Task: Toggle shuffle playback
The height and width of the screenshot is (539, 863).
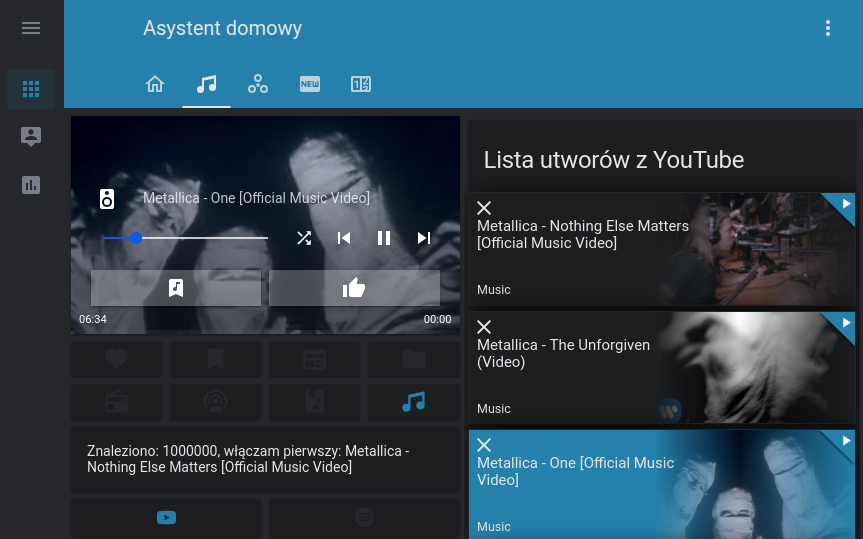Action: (x=304, y=238)
